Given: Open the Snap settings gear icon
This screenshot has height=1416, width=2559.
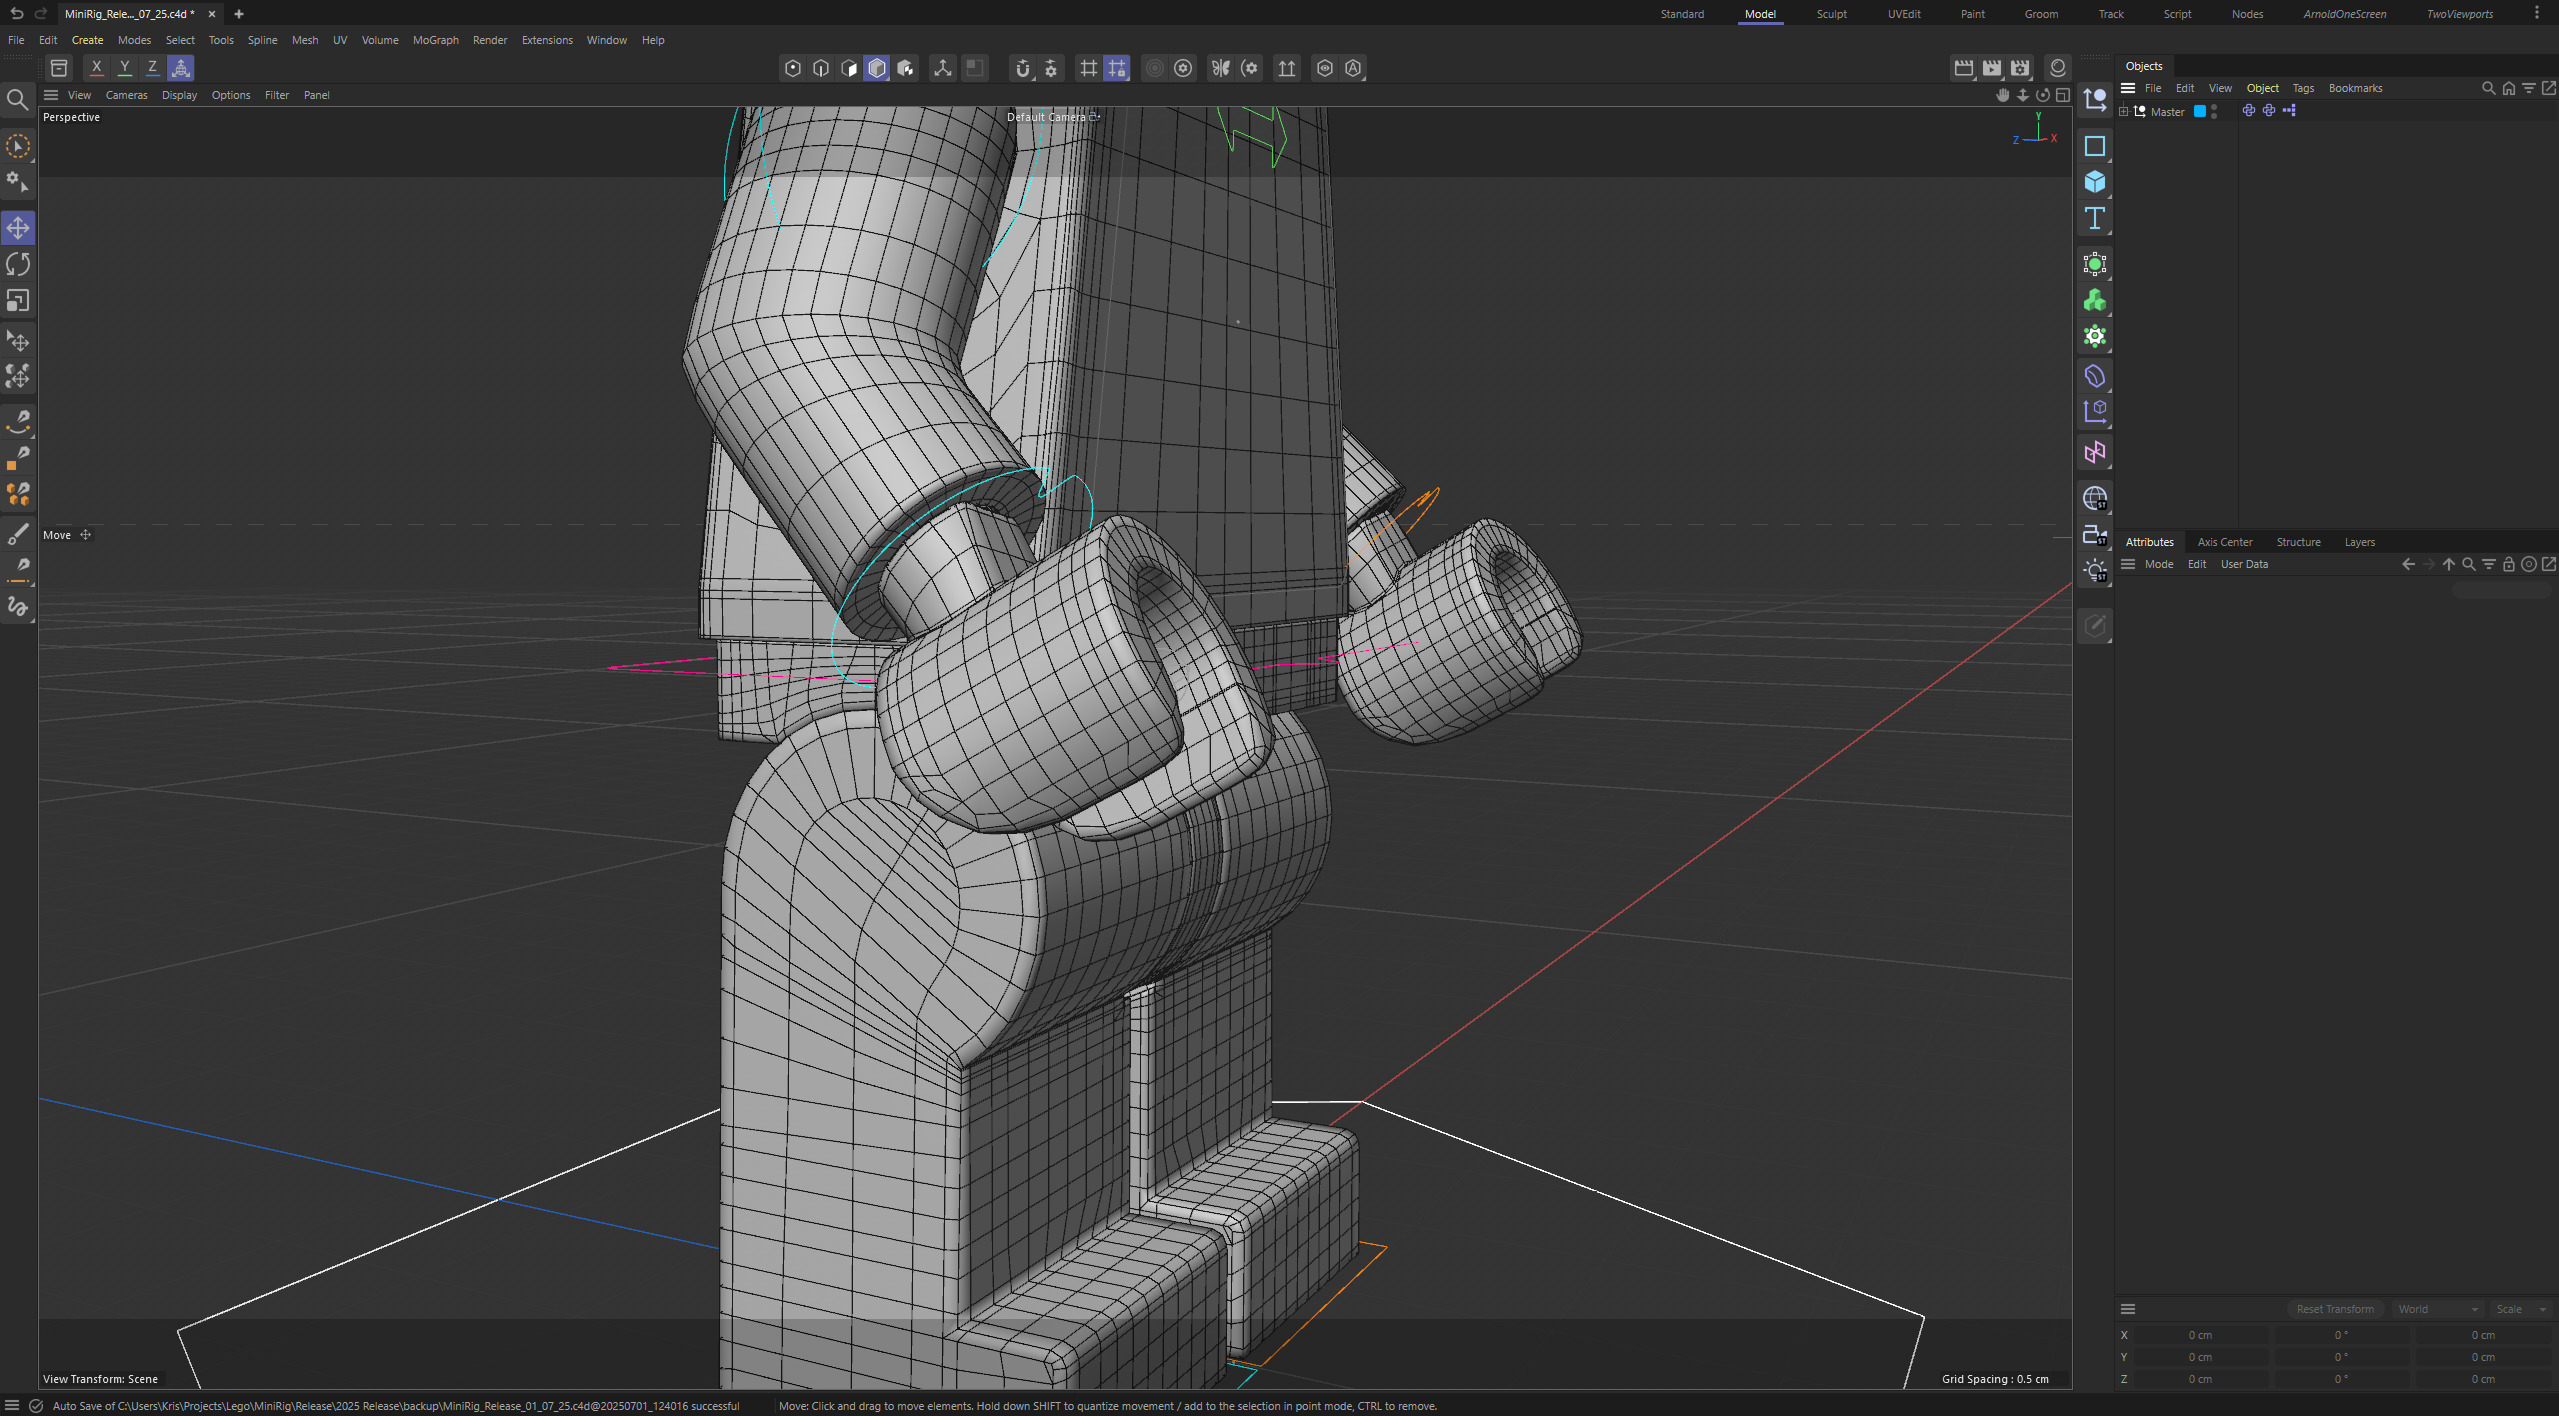Looking at the screenshot, I should pos(1051,68).
